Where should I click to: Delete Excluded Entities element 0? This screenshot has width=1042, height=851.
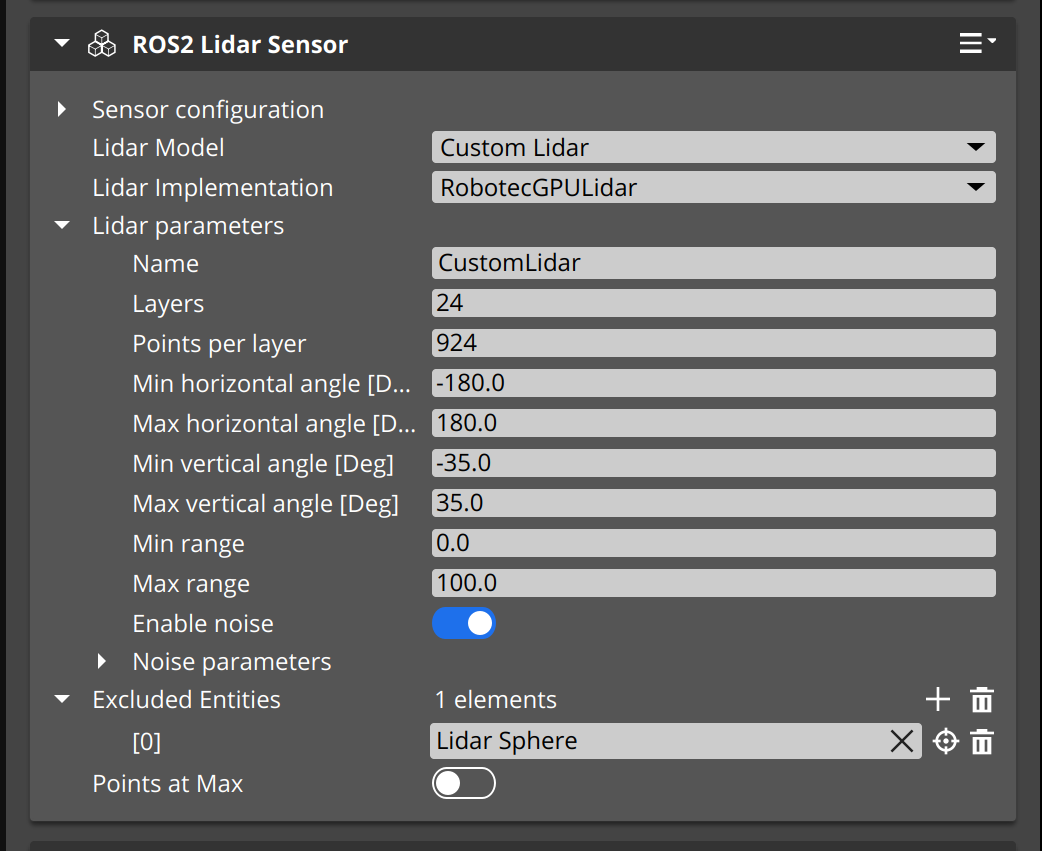tap(982, 741)
